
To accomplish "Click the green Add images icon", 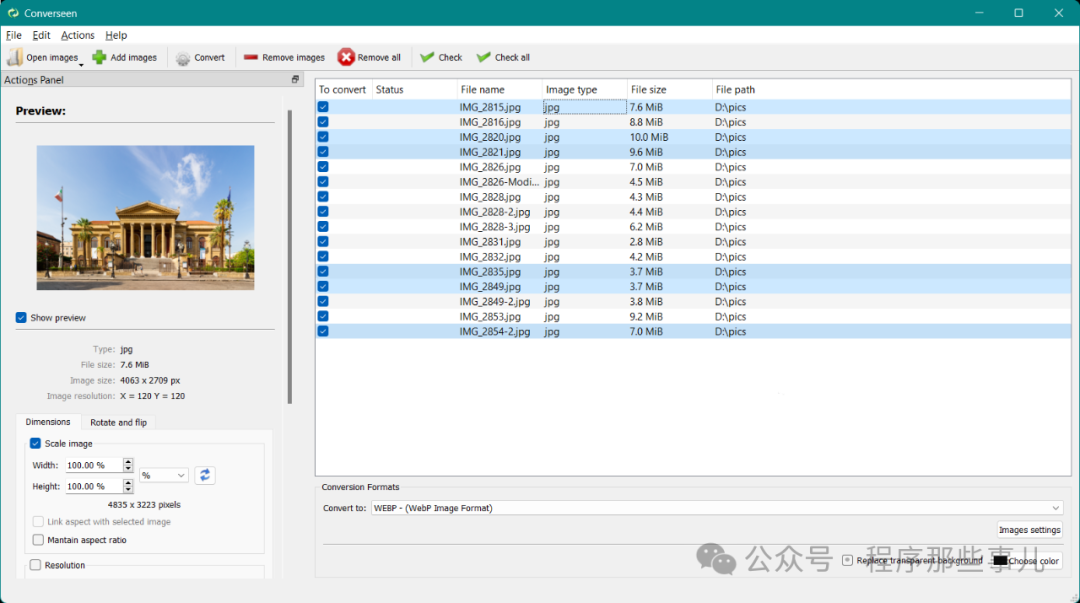I will 99,57.
